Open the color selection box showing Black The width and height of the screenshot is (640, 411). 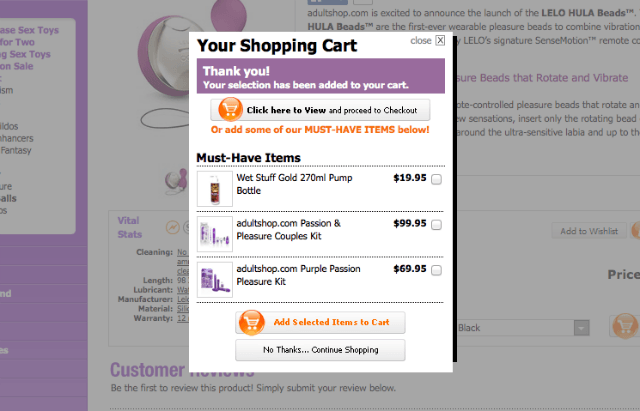pyautogui.click(x=515, y=328)
